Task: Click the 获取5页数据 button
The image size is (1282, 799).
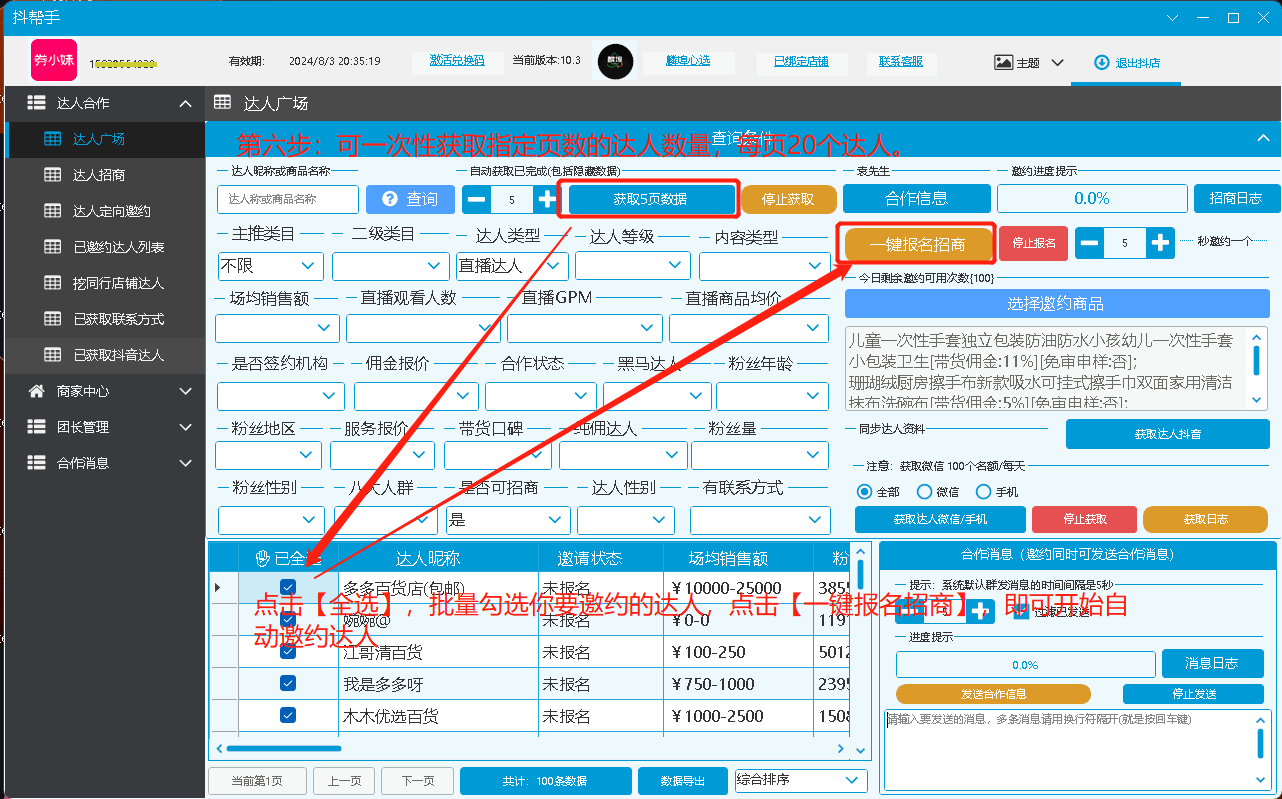Action: point(650,199)
